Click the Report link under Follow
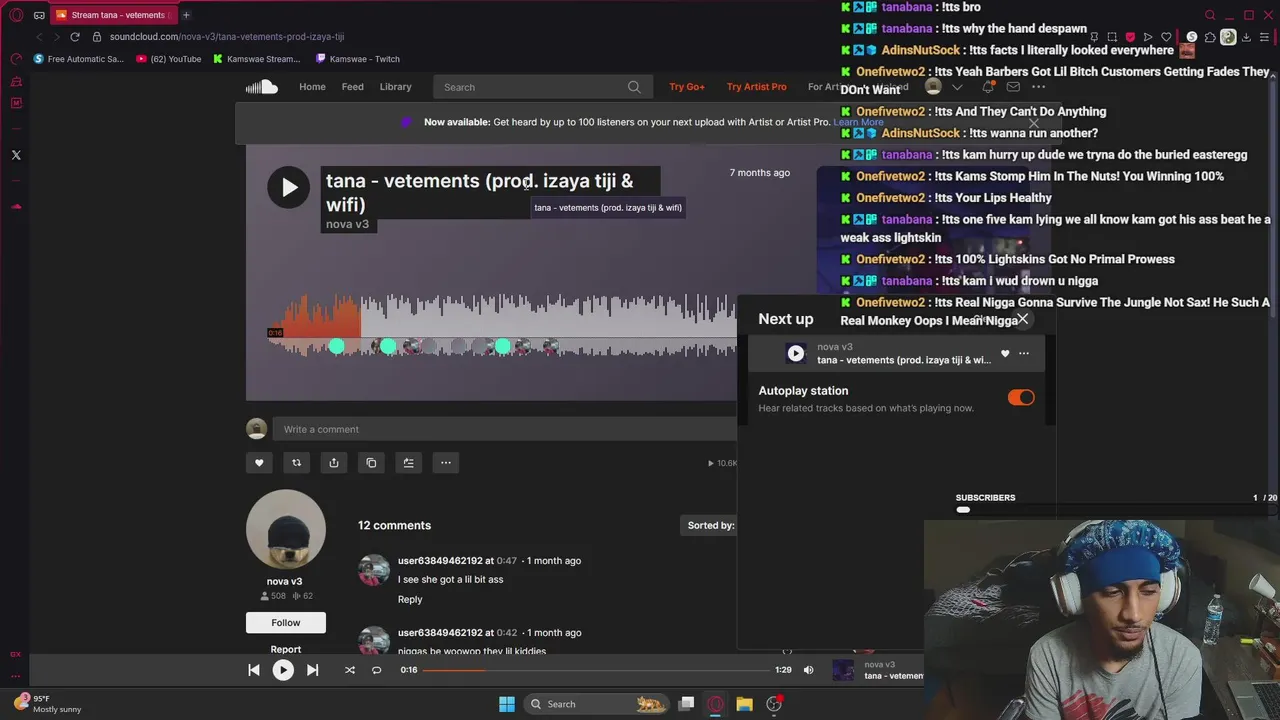 tap(285, 649)
